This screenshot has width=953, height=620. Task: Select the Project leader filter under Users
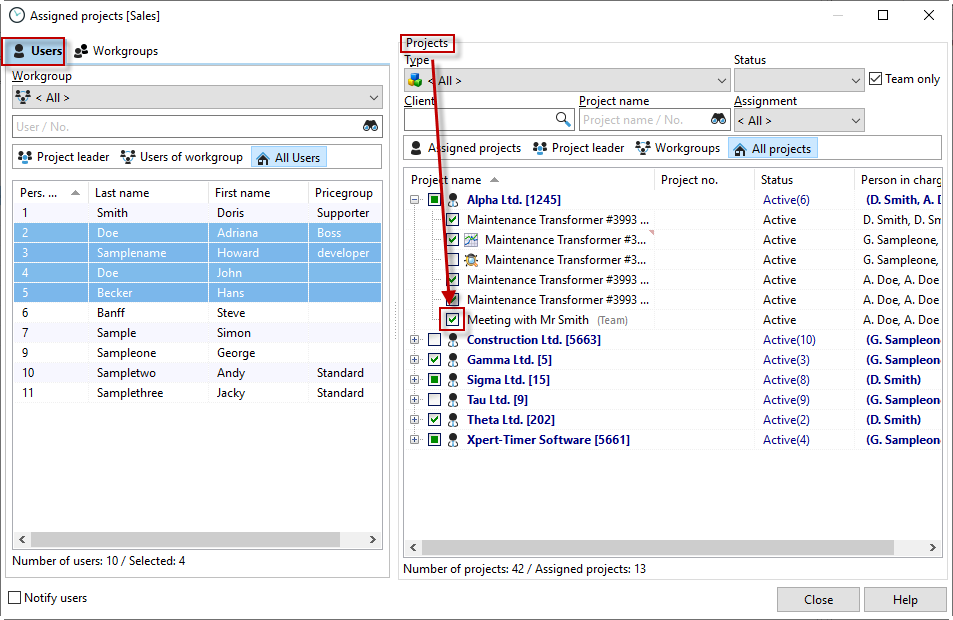tap(63, 157)
